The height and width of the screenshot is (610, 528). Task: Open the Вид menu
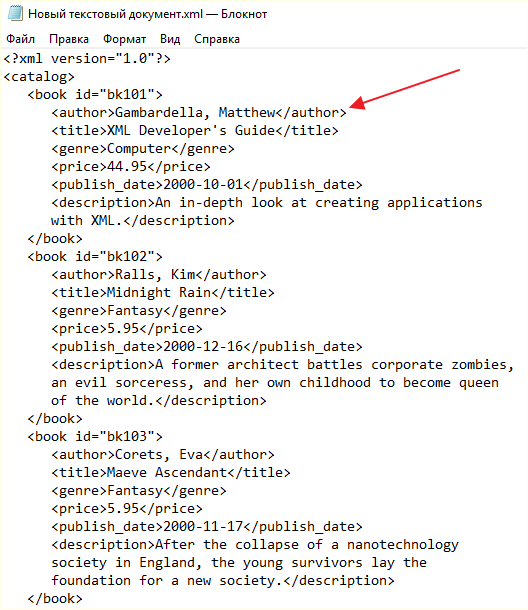click(170, 39)
